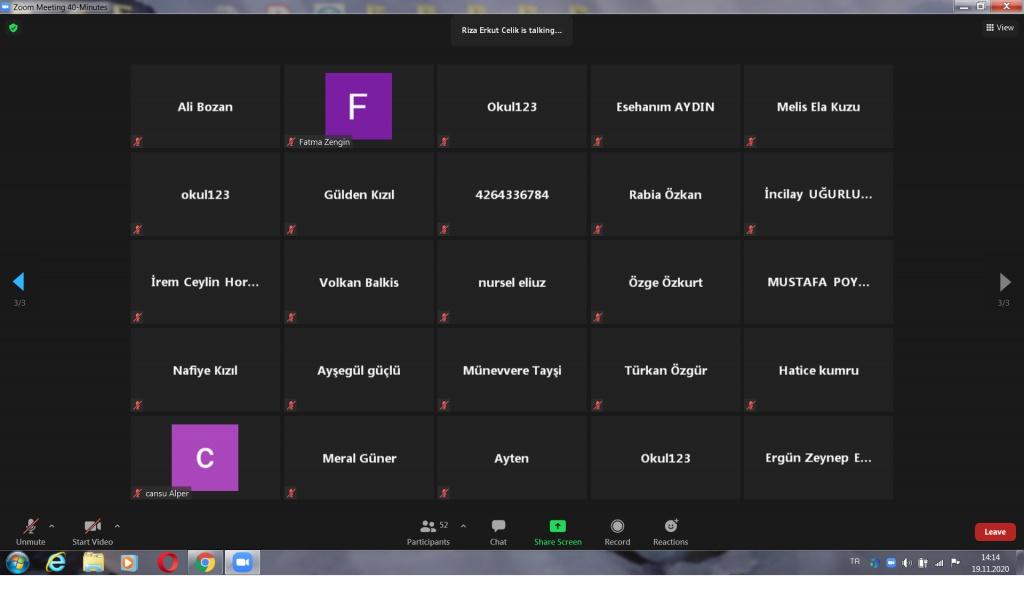
Task: Expand audio options arrow beside Unmute
Action: [x=52, y=526]
